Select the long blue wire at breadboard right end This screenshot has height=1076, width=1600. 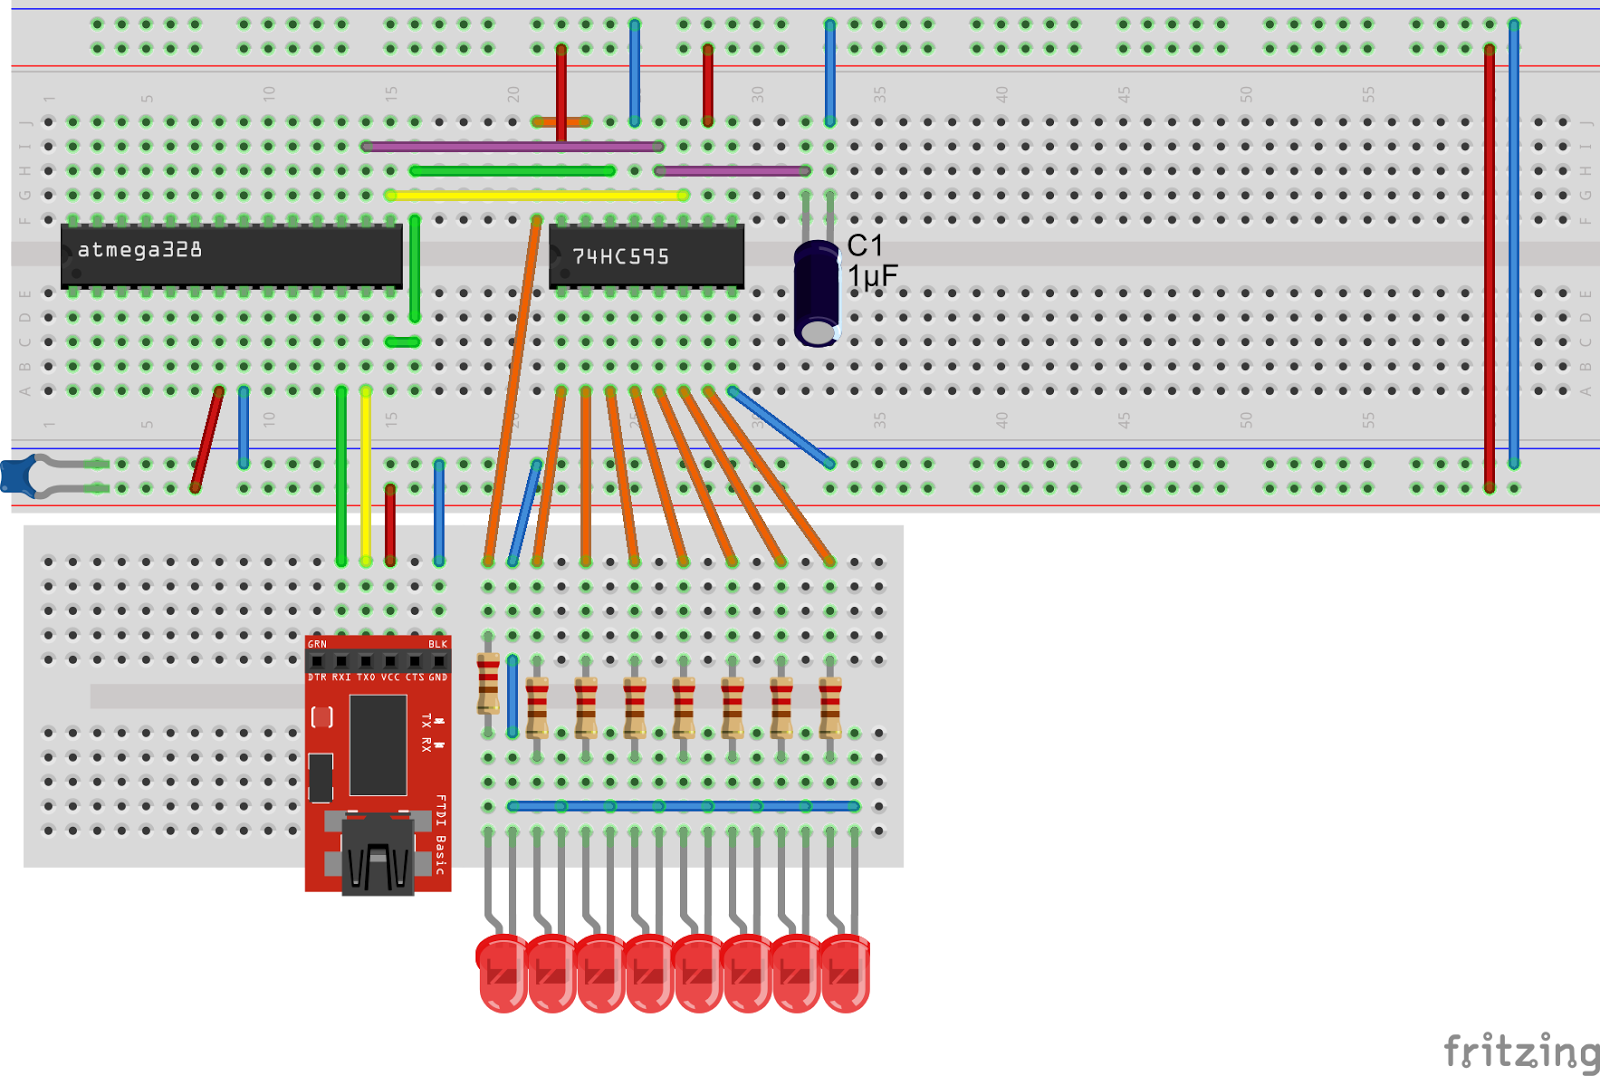pos(1514,244)
